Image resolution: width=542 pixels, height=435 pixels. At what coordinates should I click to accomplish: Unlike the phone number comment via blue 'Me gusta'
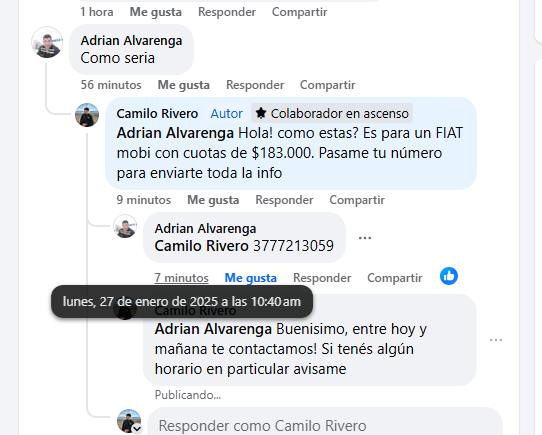pos(251,278)
